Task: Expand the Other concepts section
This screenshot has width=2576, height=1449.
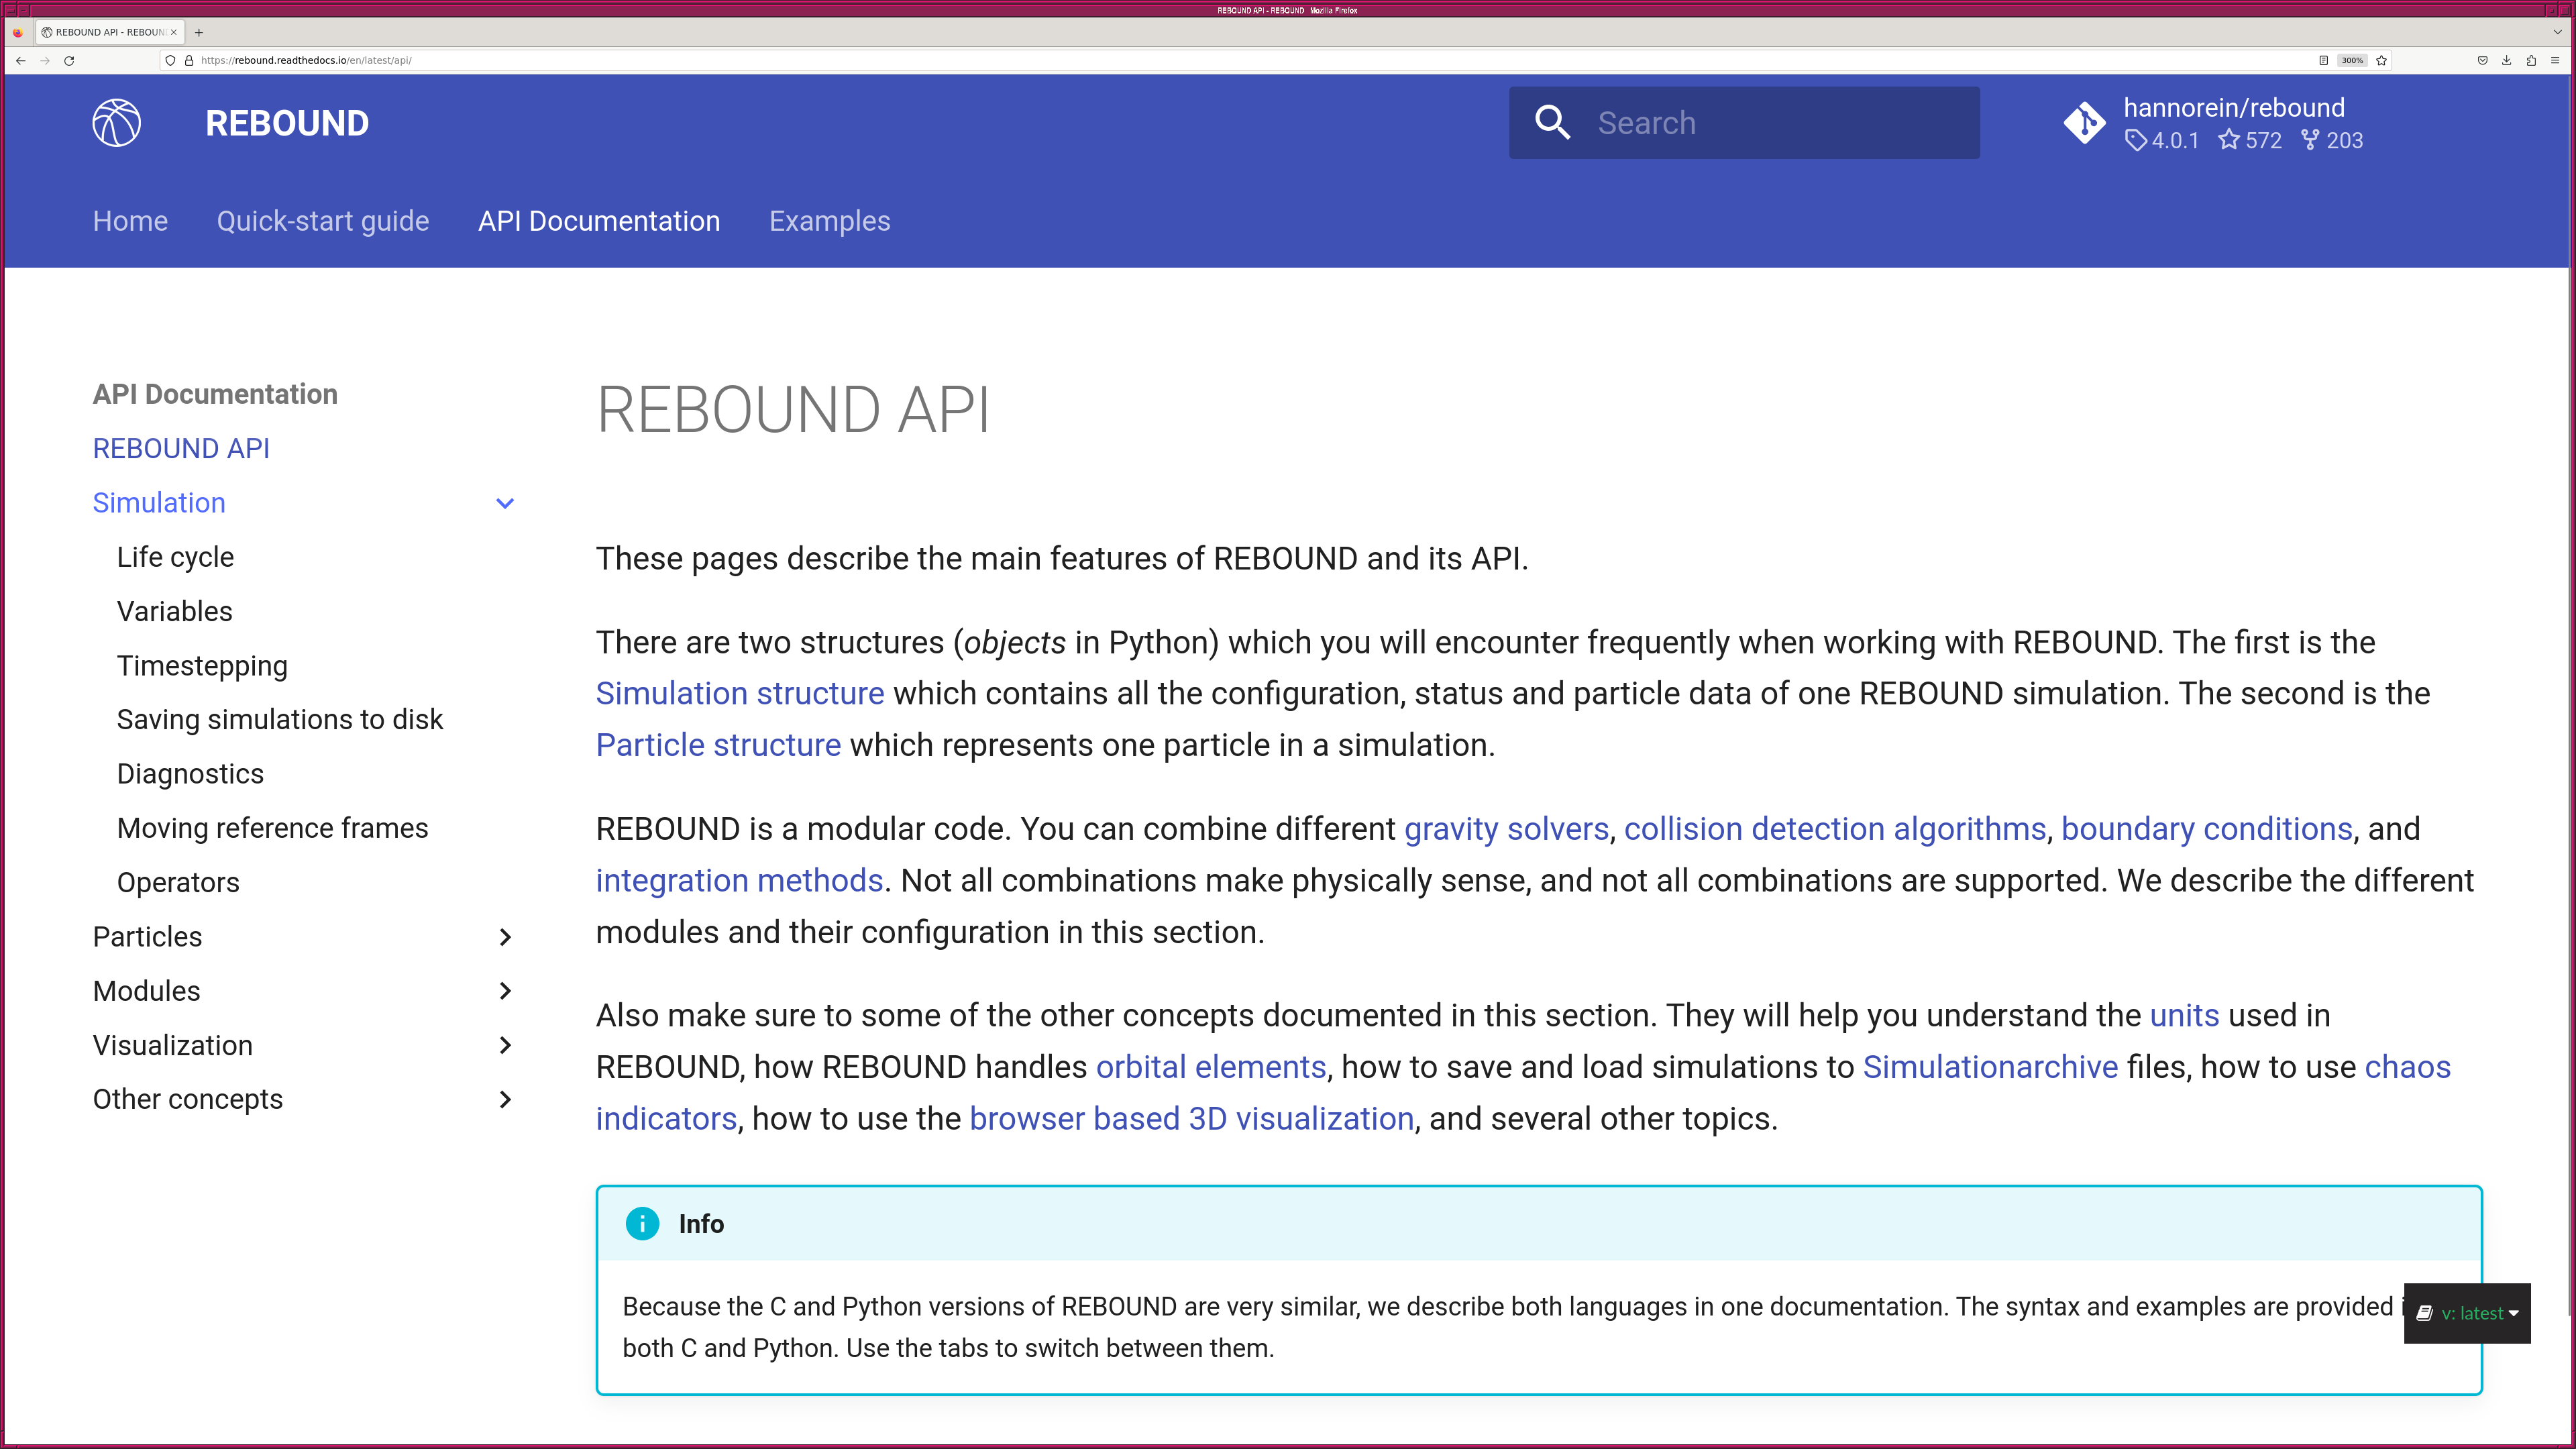Action: pos(505,1100)
